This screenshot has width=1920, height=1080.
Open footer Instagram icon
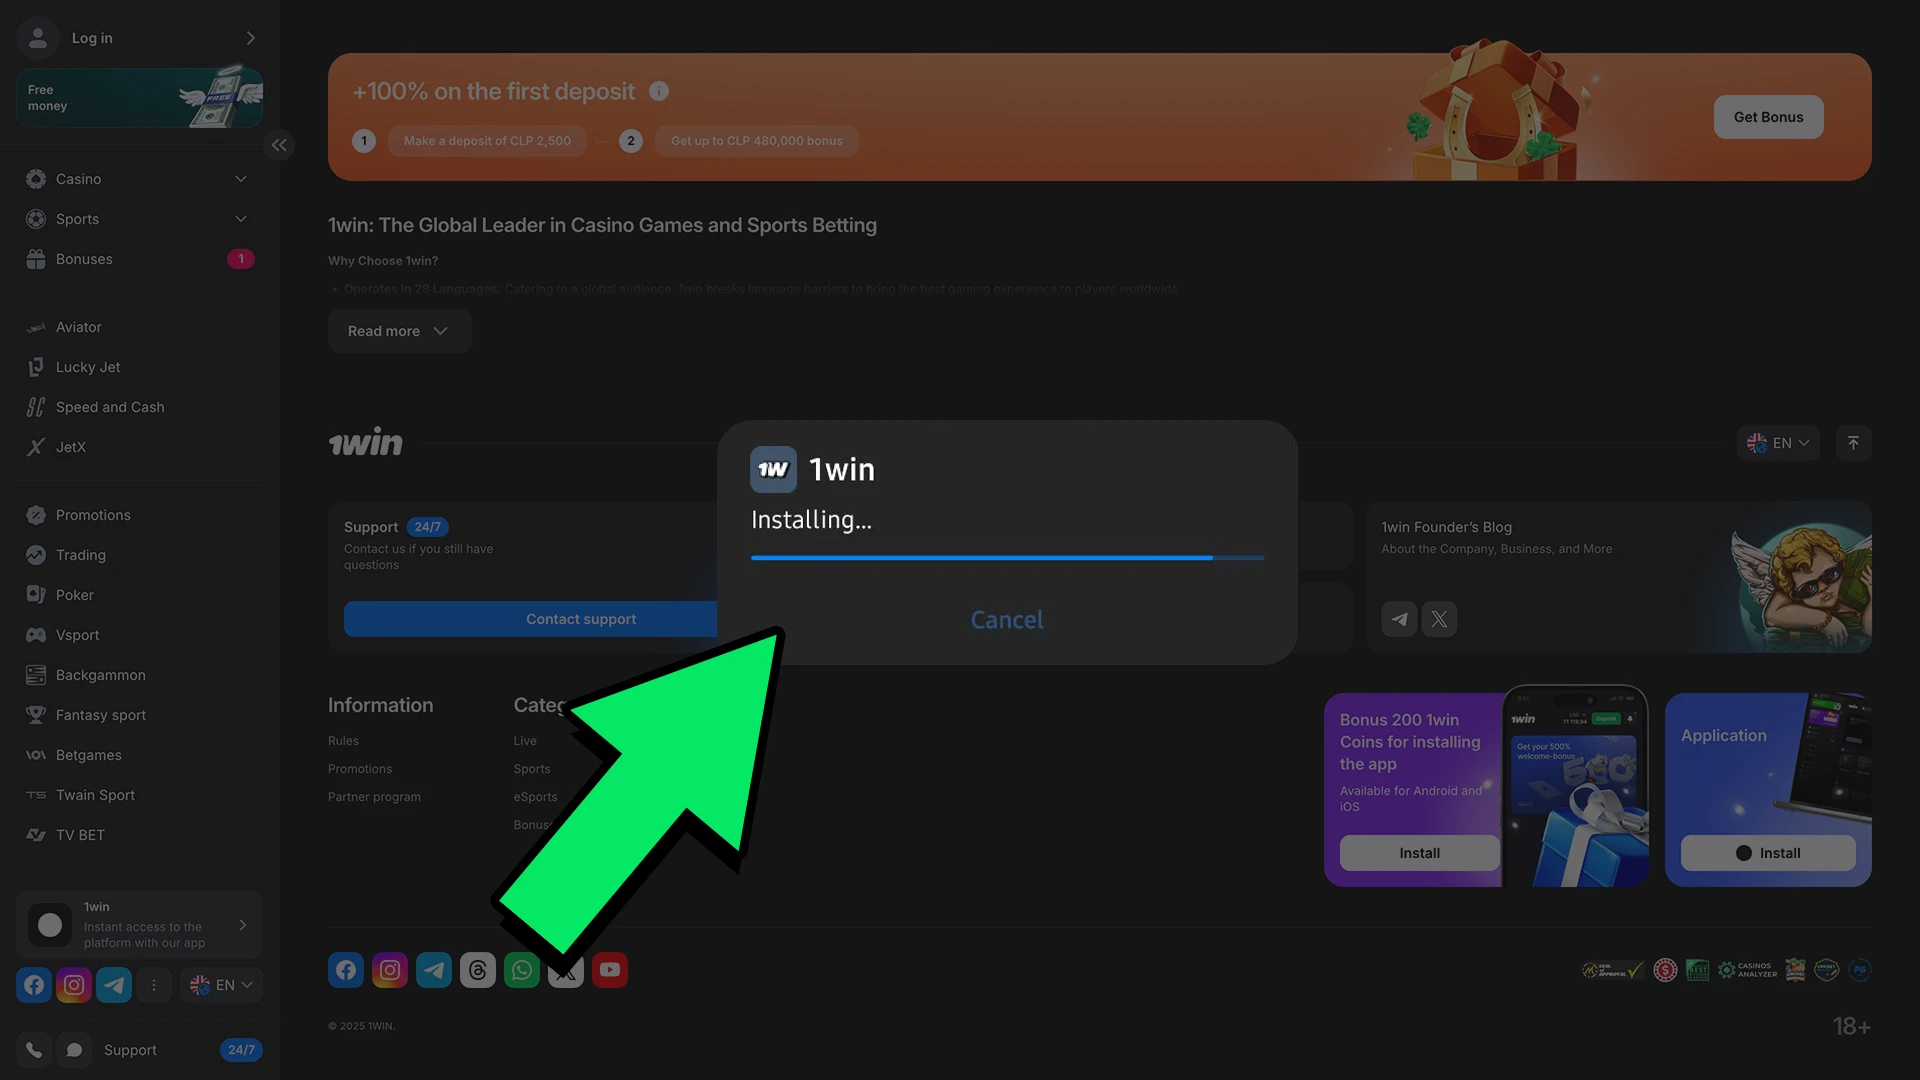(390, 970)
